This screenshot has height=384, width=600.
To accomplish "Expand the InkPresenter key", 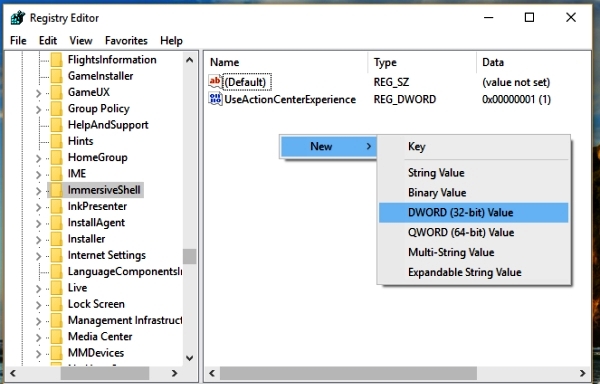I will click(x=38, y=207).
